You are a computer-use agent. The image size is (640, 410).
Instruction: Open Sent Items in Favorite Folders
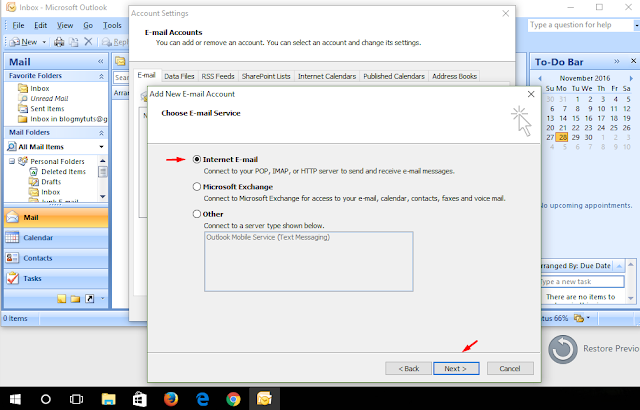coord(47,109)
